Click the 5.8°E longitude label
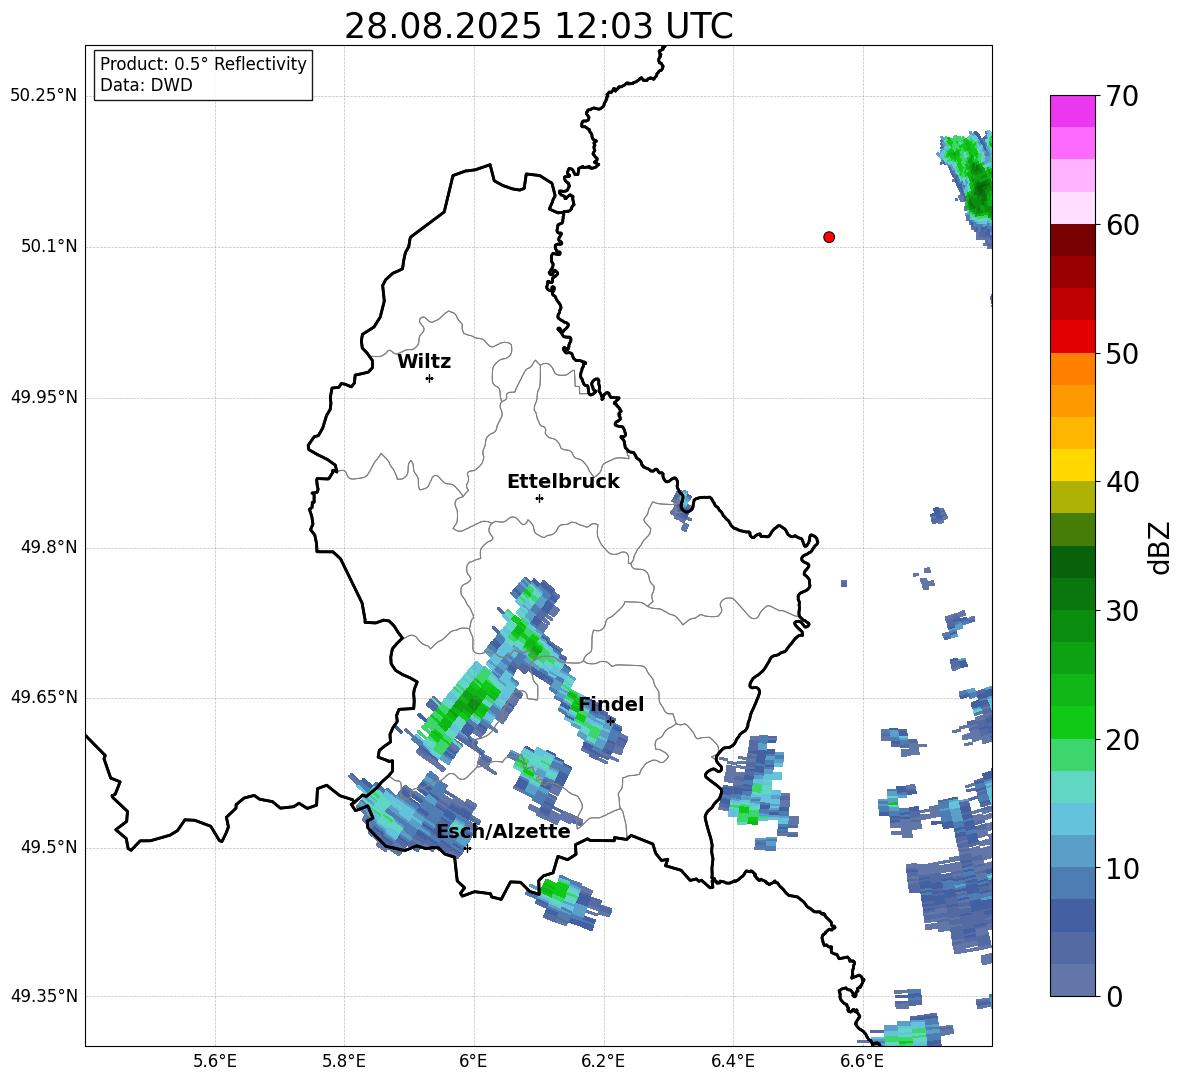The width and height of the screenshot is (1184, 1081). 344,1061
